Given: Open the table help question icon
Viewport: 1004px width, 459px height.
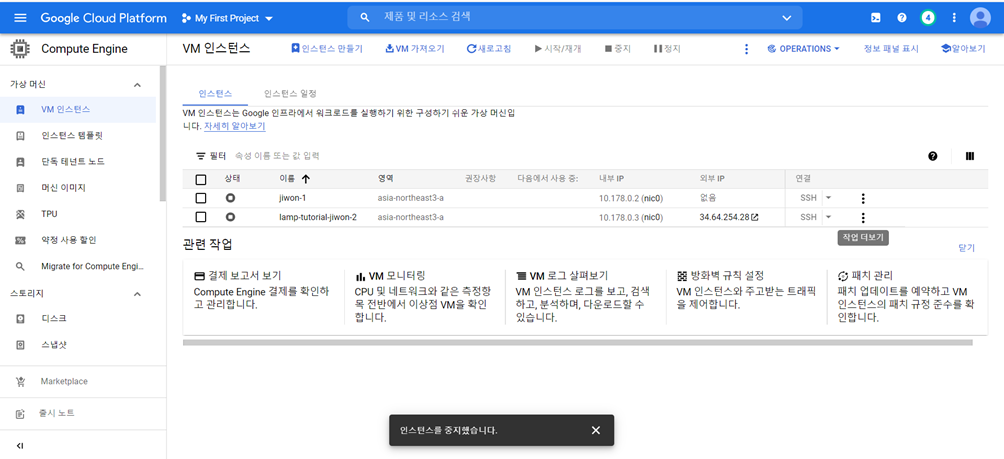Looking at the screenshot, I should 933,156.
